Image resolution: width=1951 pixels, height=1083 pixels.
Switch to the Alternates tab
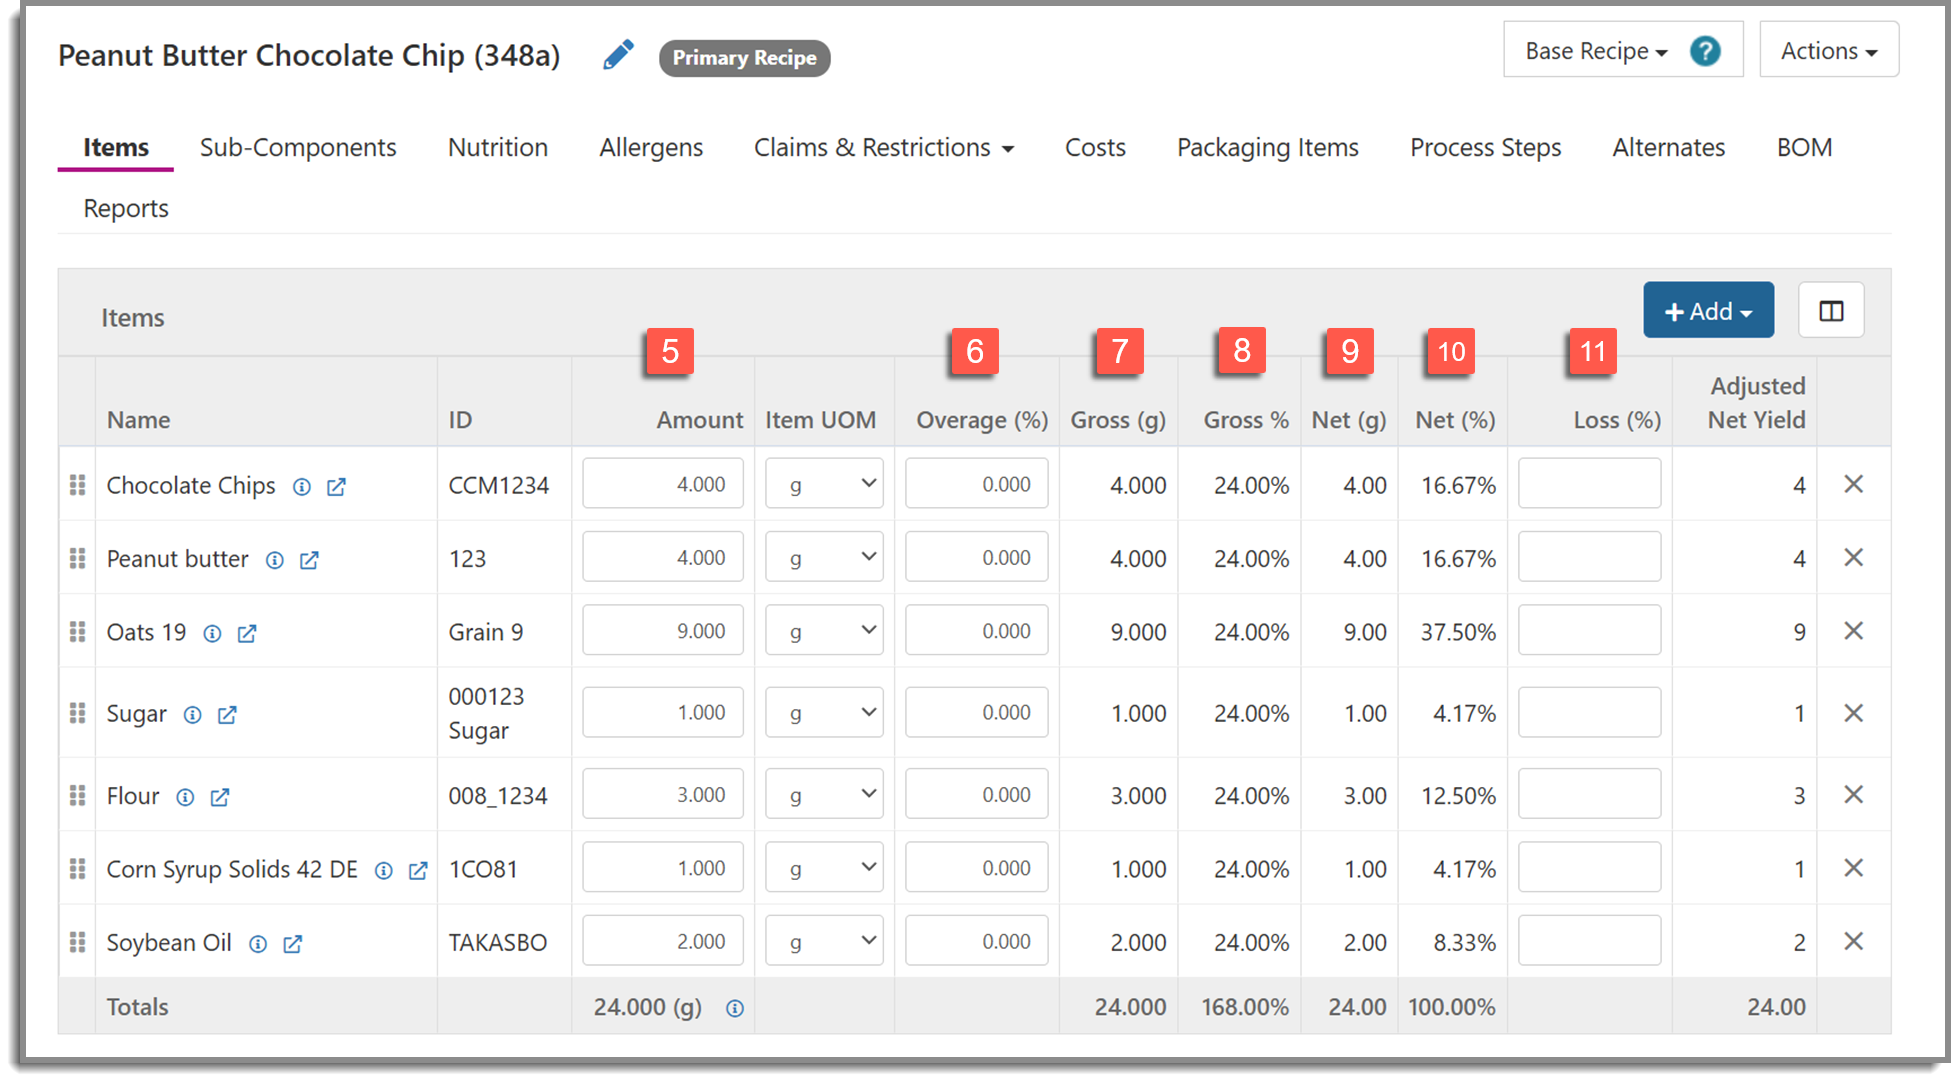point(1669,148)
